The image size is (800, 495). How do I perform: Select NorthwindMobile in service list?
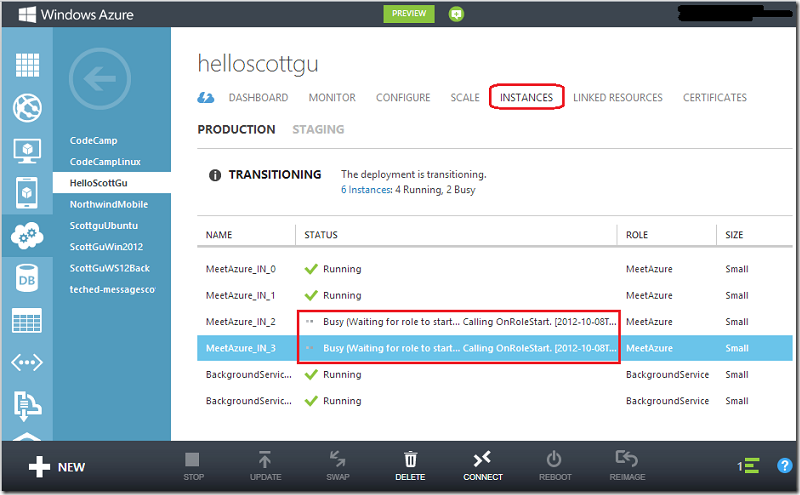point(109,204)
